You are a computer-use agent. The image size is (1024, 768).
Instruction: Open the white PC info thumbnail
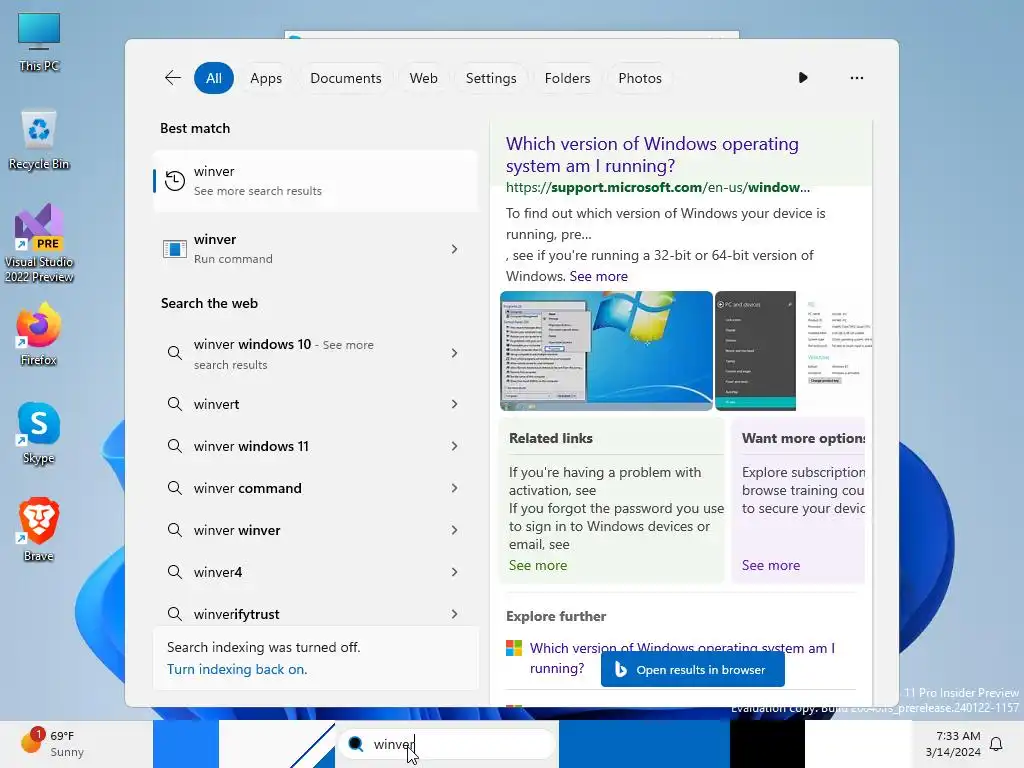pyautogui.click(x=835, y=351)
